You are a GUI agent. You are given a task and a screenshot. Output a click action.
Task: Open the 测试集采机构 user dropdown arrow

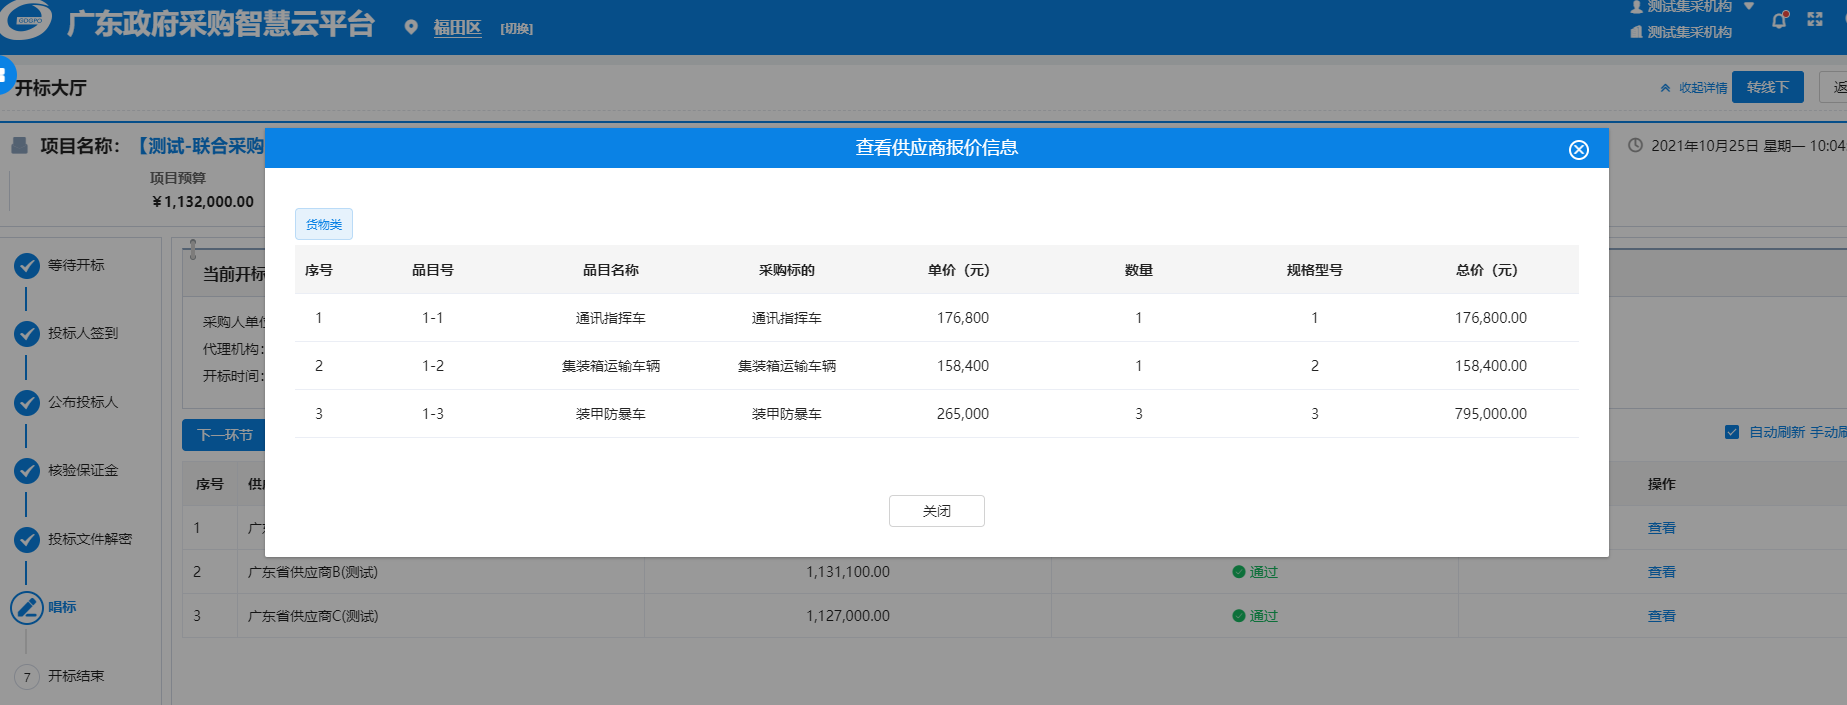(1749, 6)
